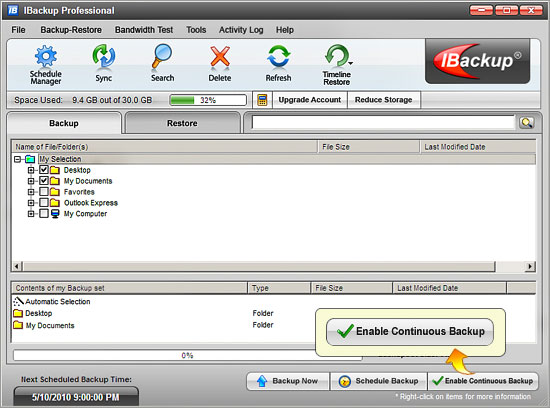Open the Backup-Restore menu
Screen dimensions: 550x408
(x=71, y=30)
